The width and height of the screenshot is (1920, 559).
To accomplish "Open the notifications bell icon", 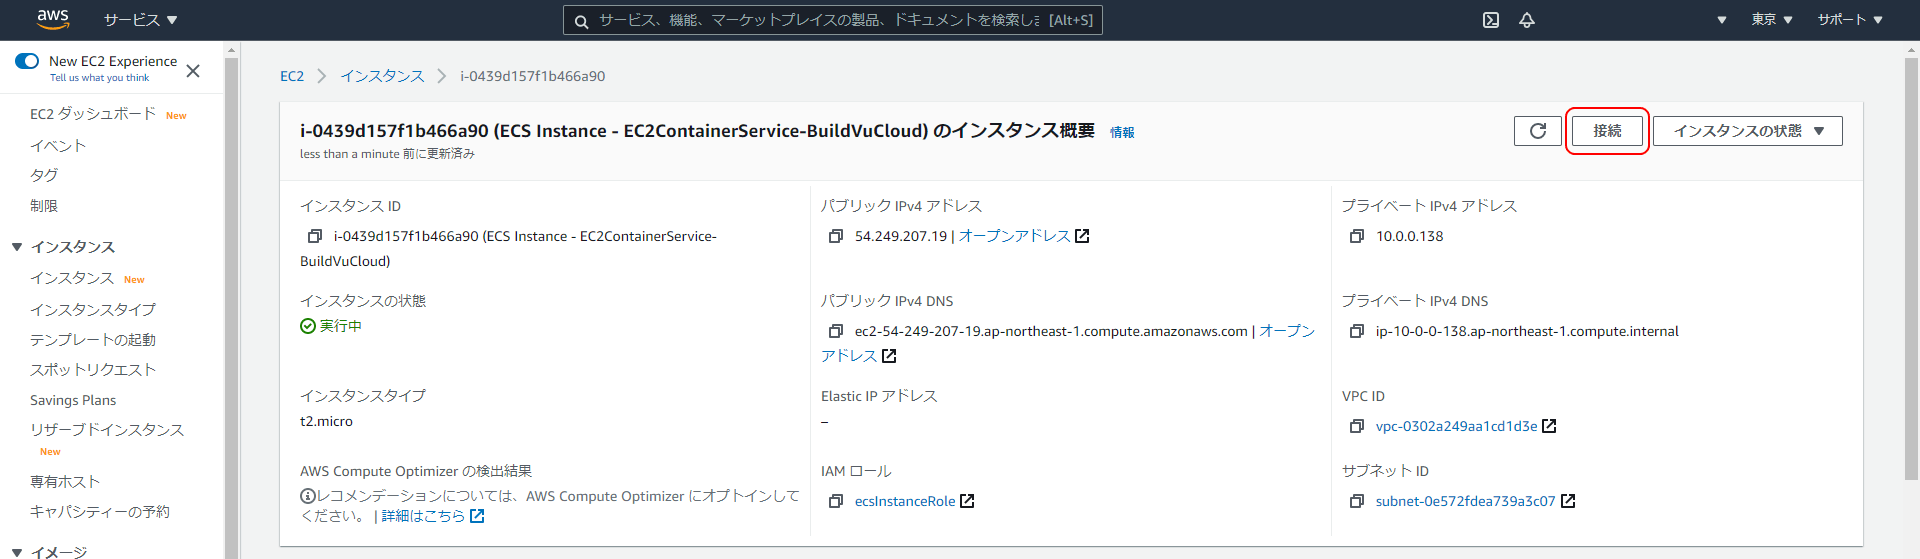I will tap(1527, 20).
